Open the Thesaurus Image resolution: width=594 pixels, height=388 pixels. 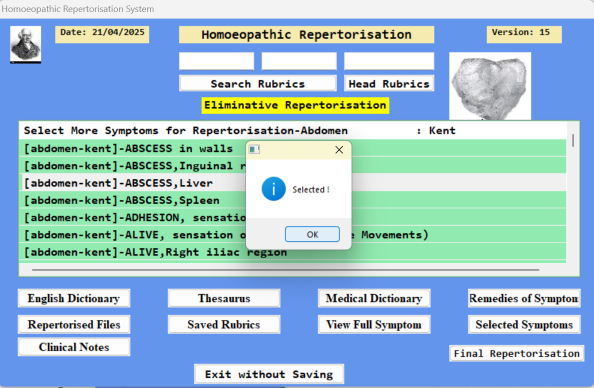(224, 298)
